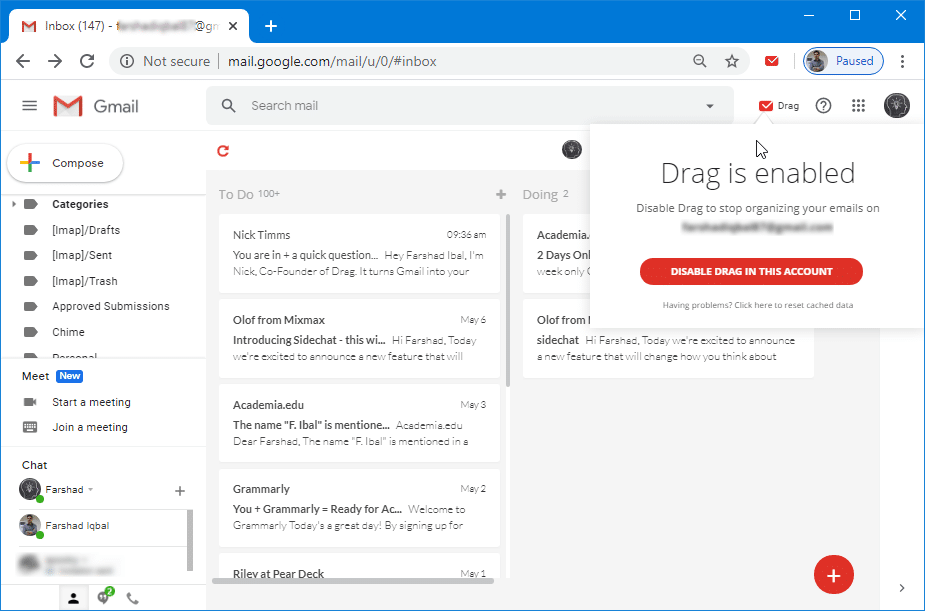Open the Google apps grid
The width and height of the screenshot is (925, 611).
(x=858, y=106)
